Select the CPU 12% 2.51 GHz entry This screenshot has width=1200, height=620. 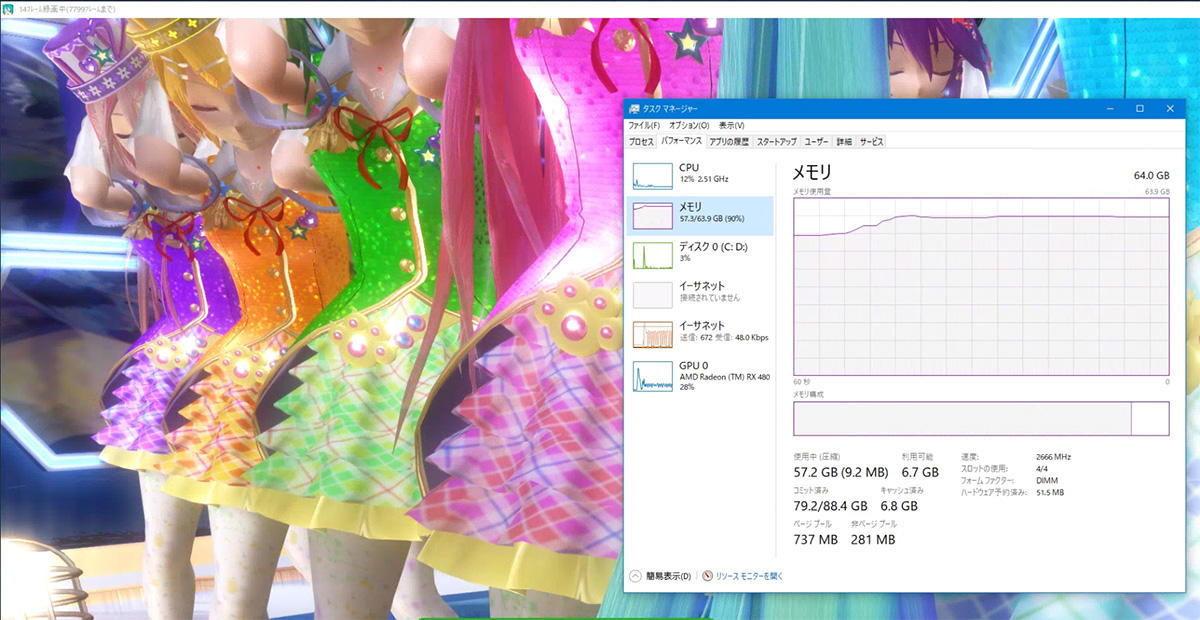click(x=700, y=175)
